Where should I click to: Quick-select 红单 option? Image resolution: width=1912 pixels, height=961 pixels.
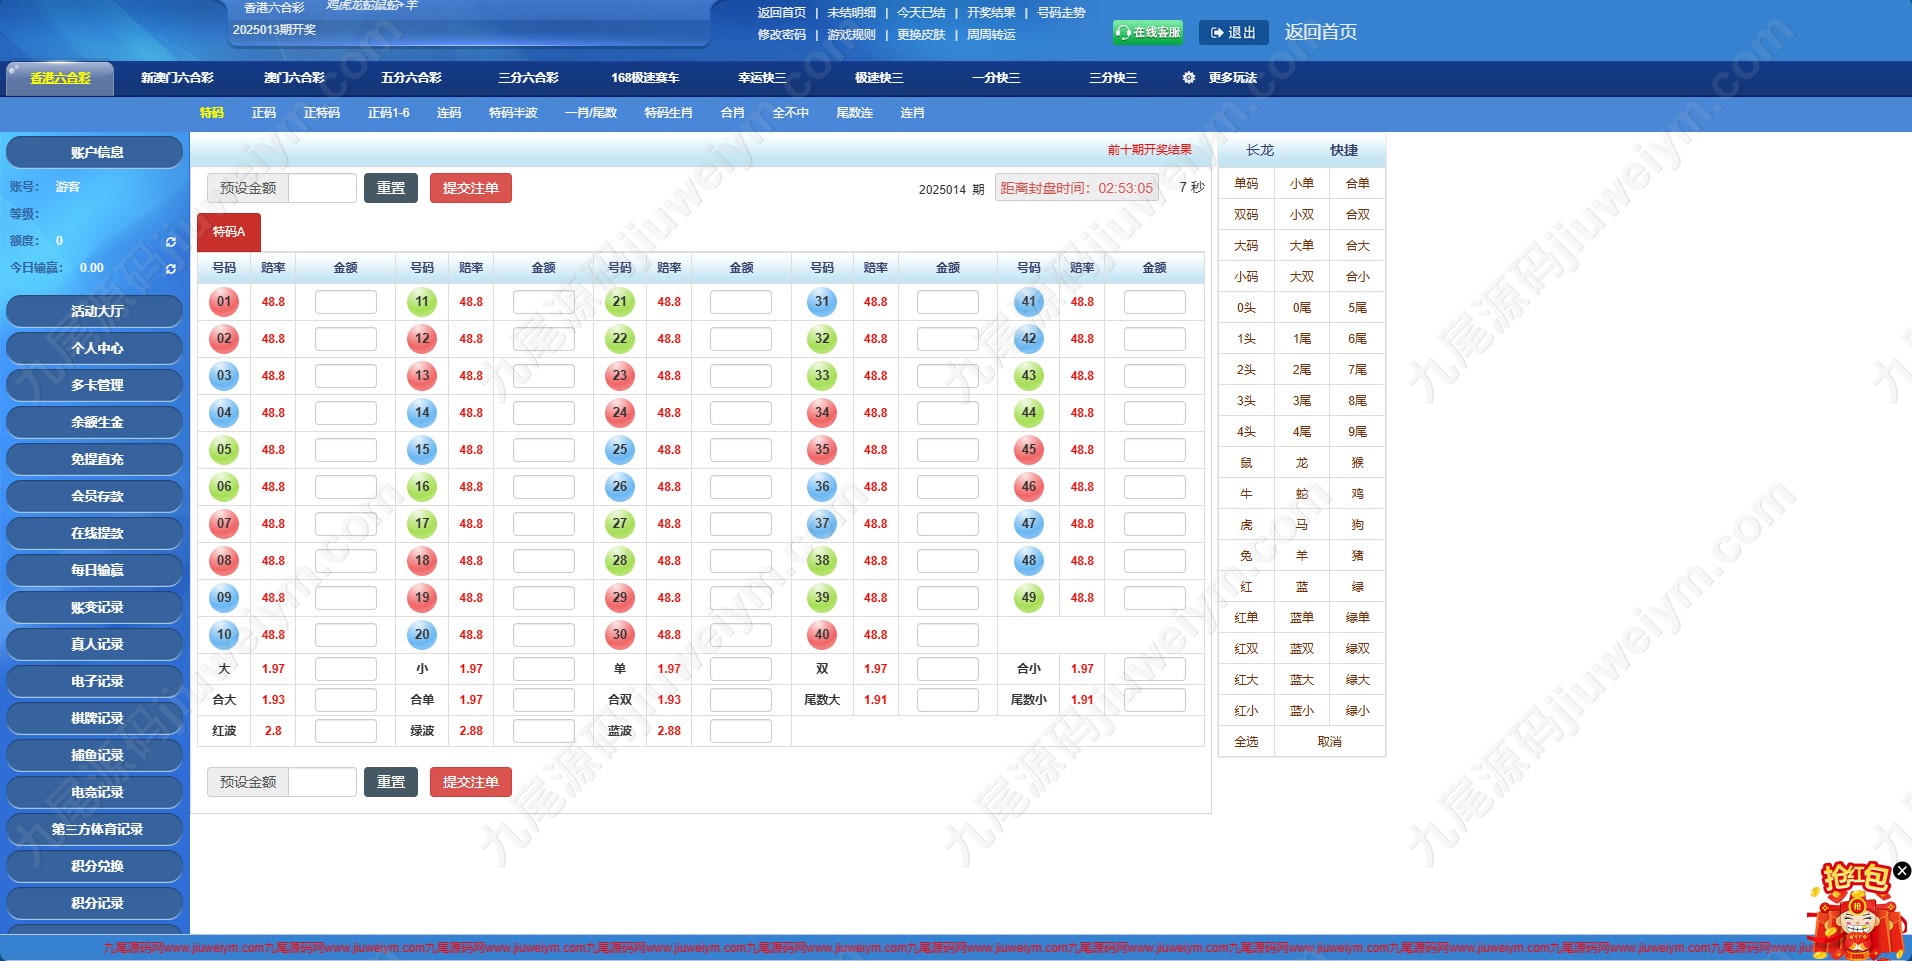click(x=1246, y=618)
